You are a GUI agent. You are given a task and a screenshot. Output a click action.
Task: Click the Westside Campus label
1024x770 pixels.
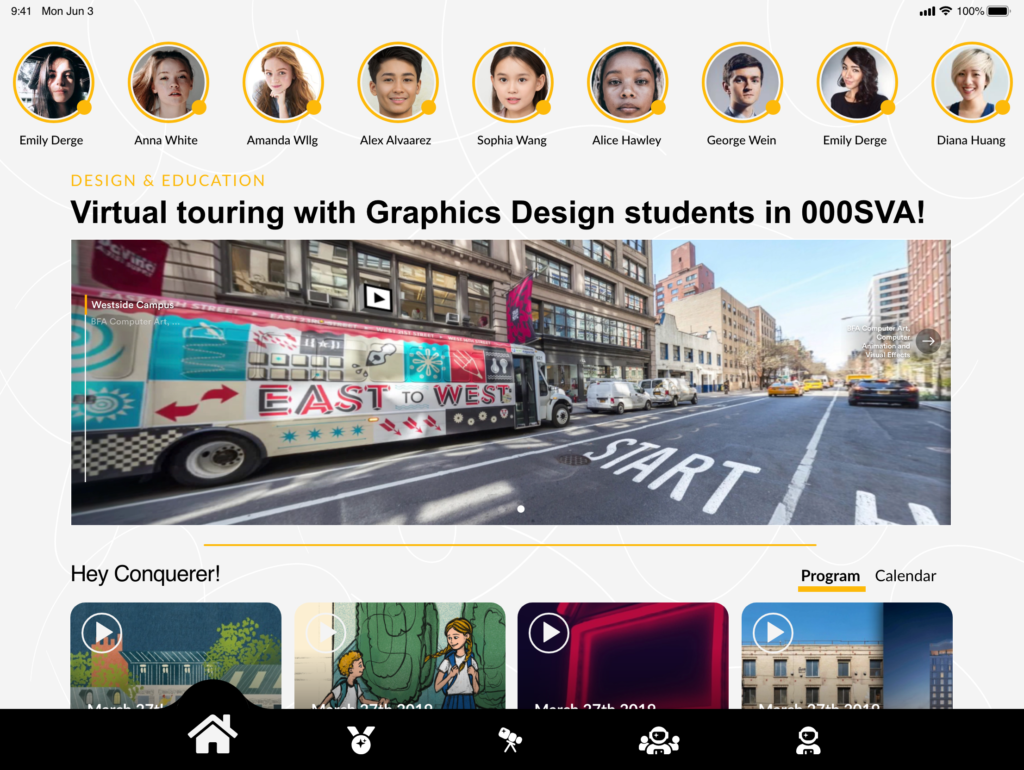click(132, 304)
